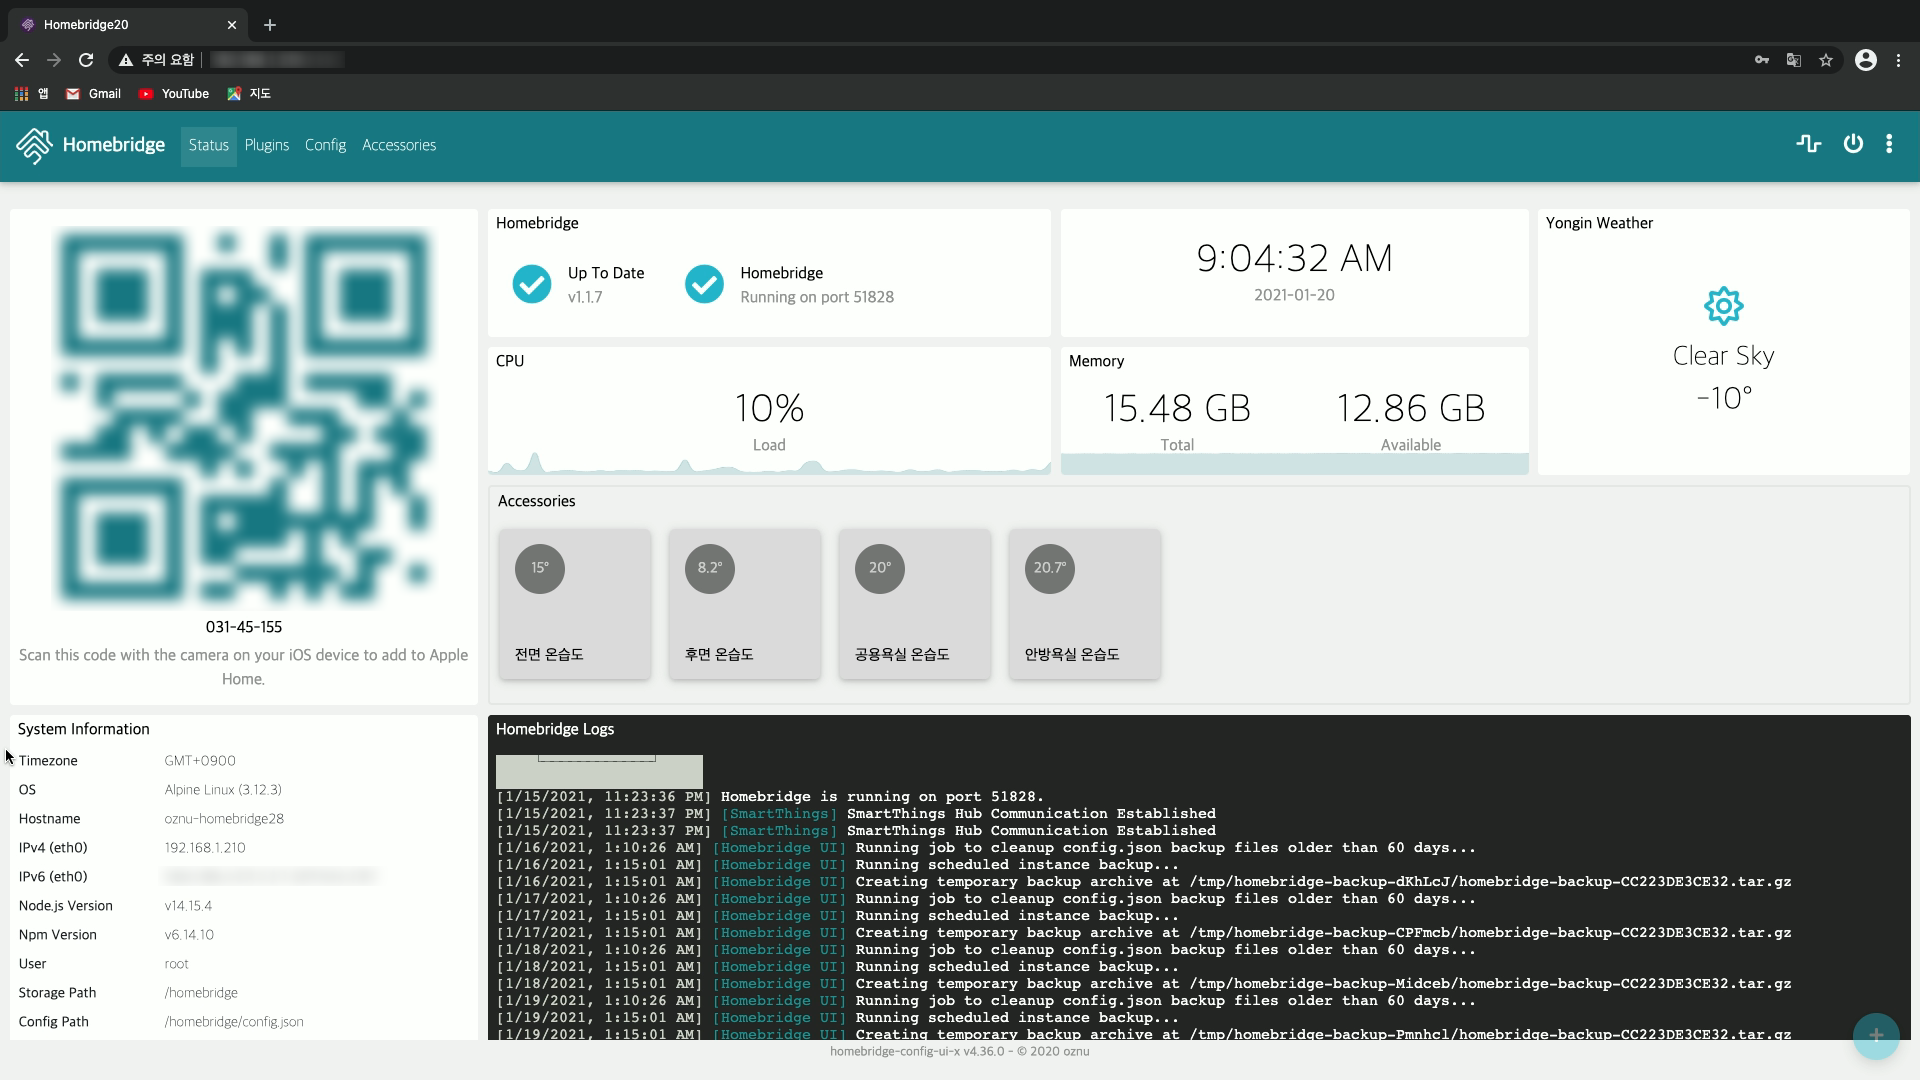The width and height of the screenshot is (1920, 1080).
Task: Switch to the Plugins tab
Action: coord(266,145)
